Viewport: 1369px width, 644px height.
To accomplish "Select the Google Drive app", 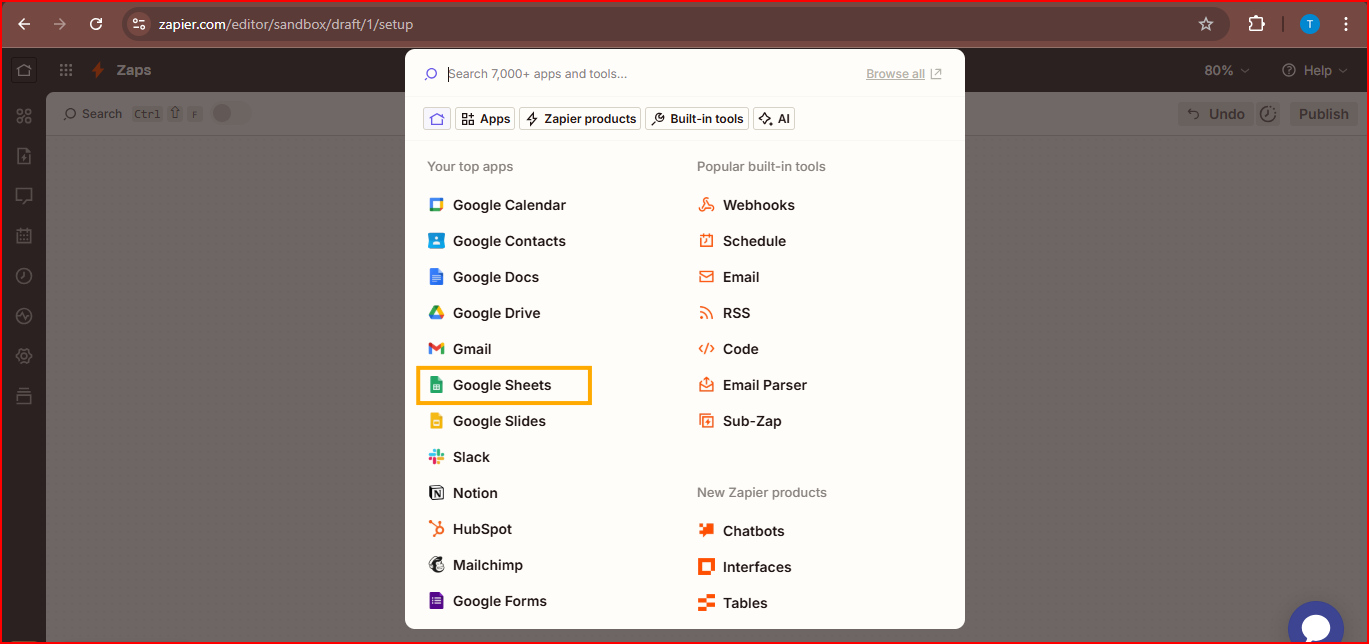I will 485,313.
